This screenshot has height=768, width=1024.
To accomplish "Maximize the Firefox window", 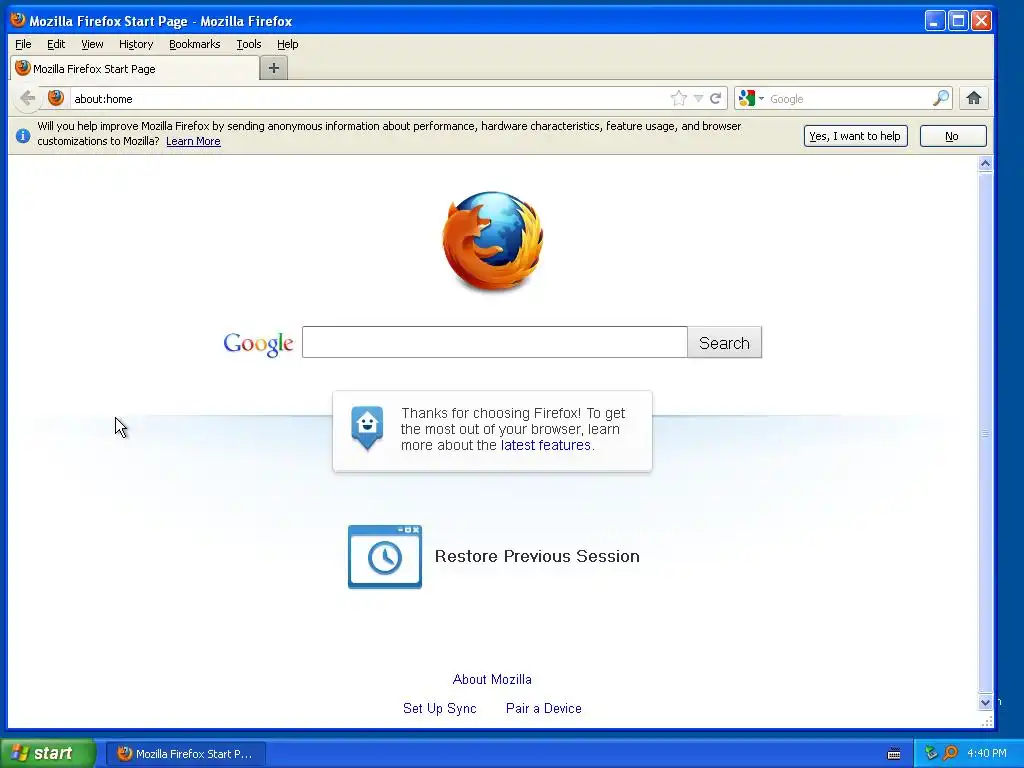I will (958, 21).
